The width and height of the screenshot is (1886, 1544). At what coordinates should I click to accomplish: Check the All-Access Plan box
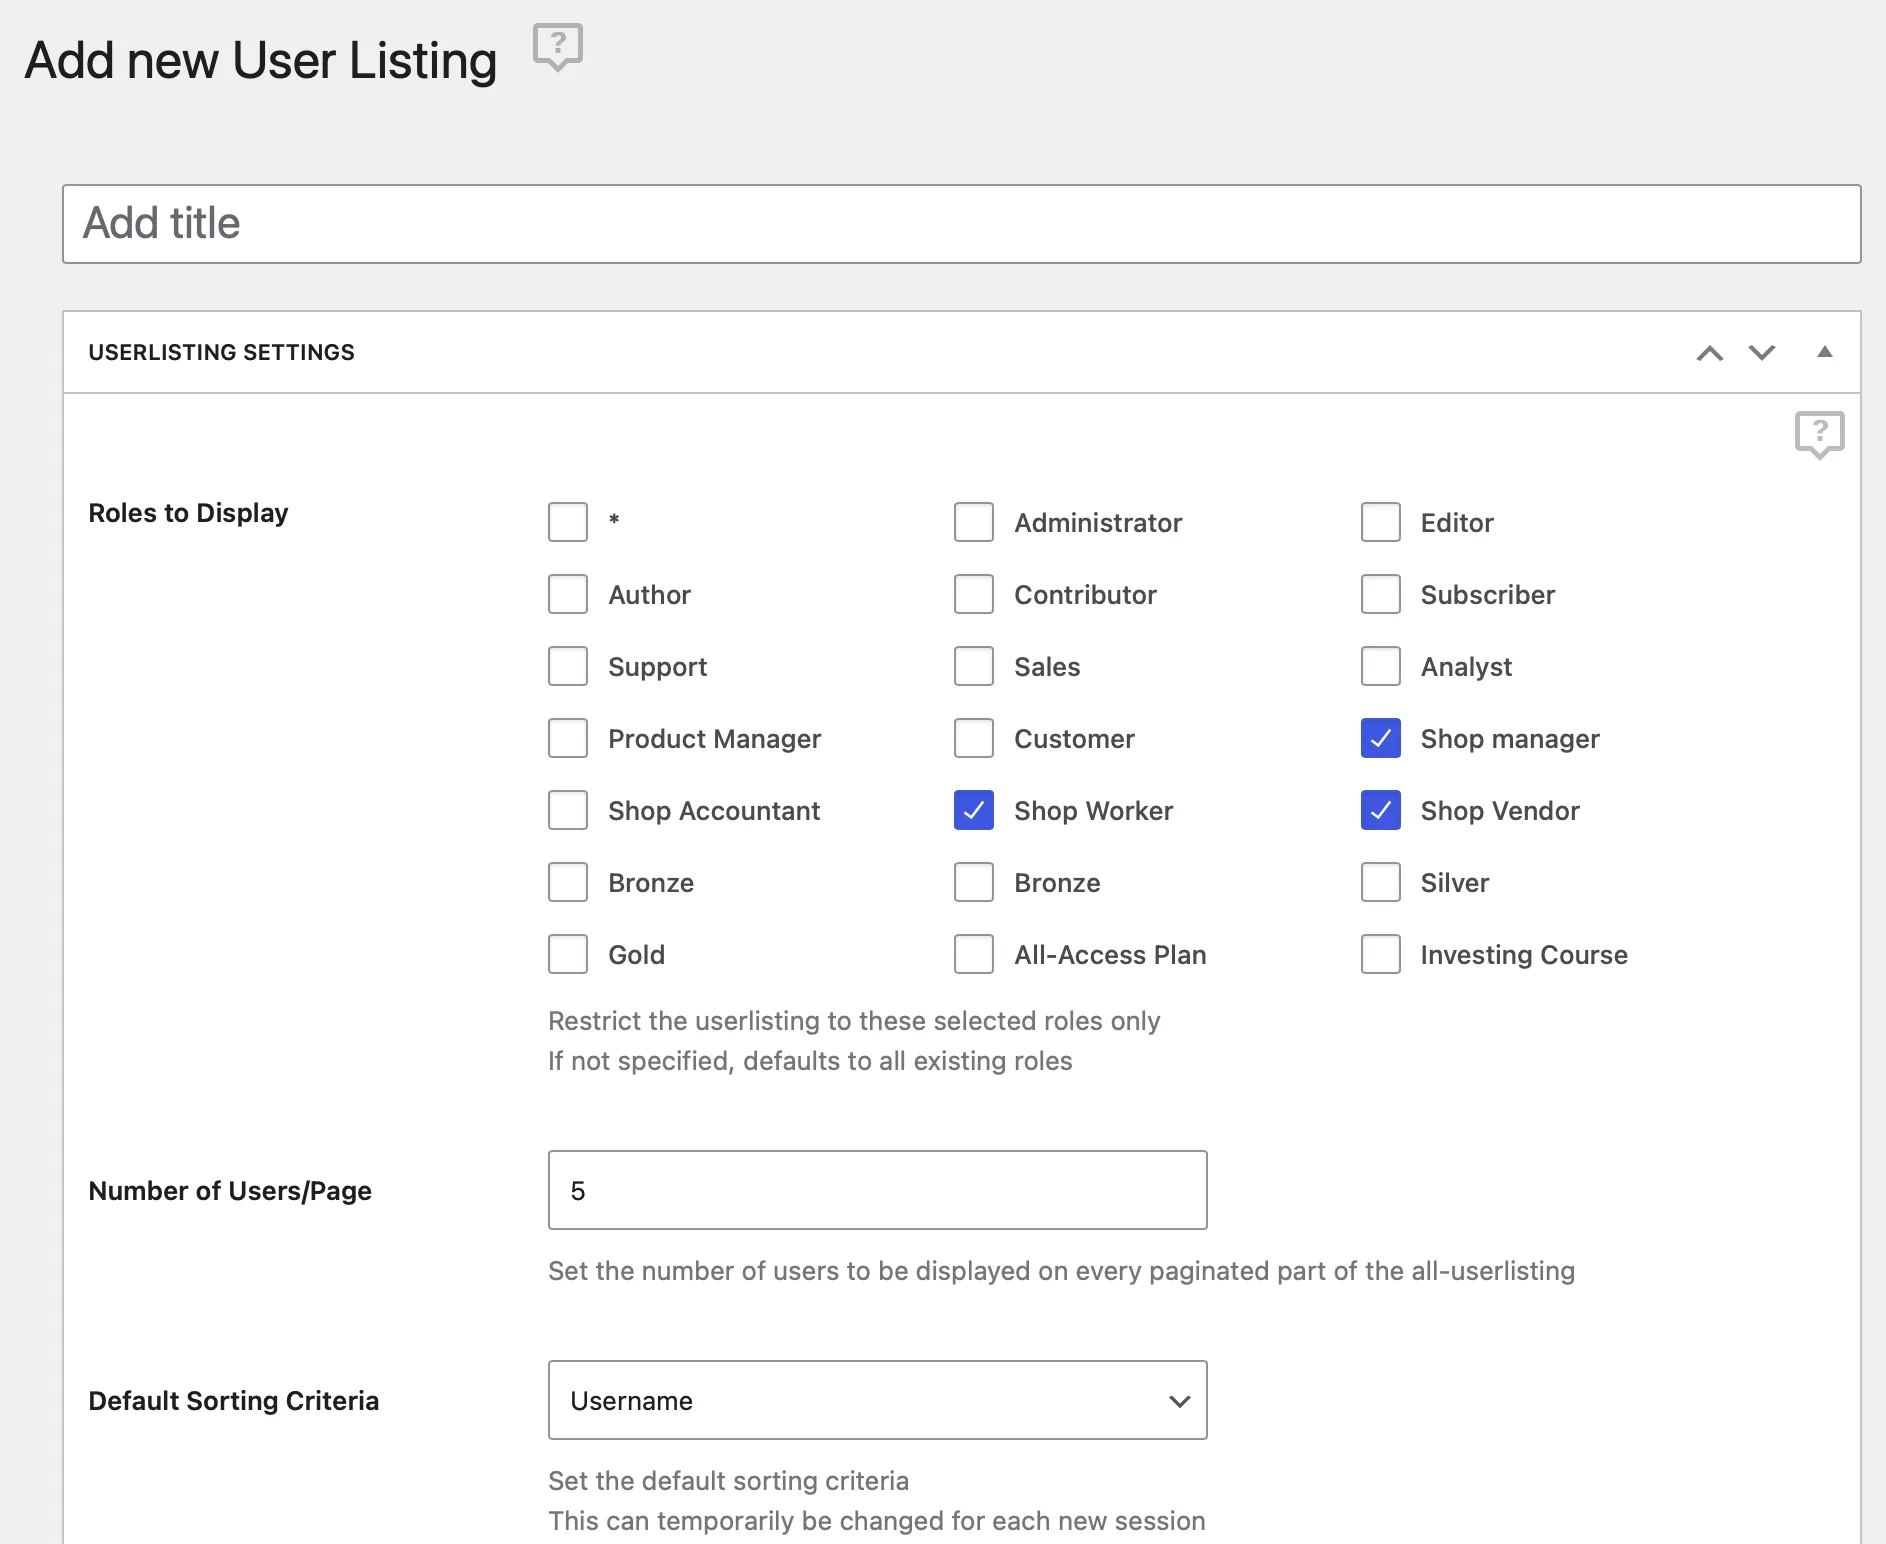click(974, 954)
